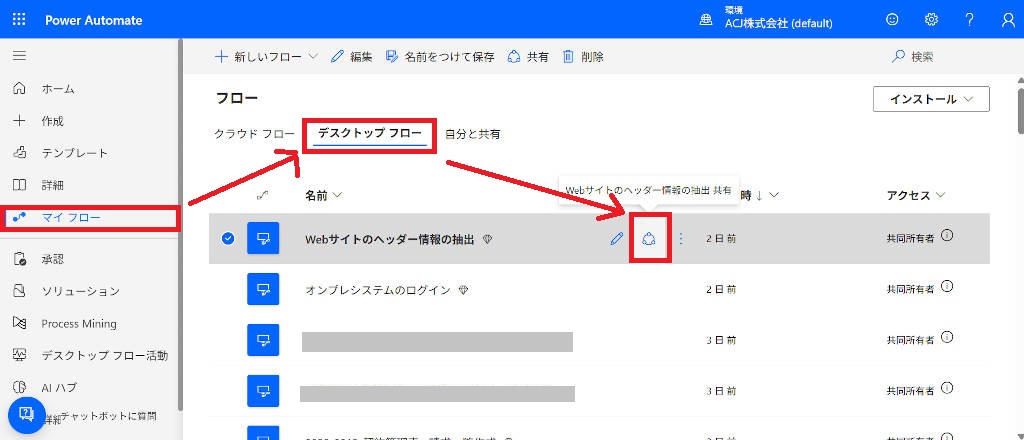The image size is (1024, 440).
Task: Open the インストール dropdown
Action: (931, 99)
